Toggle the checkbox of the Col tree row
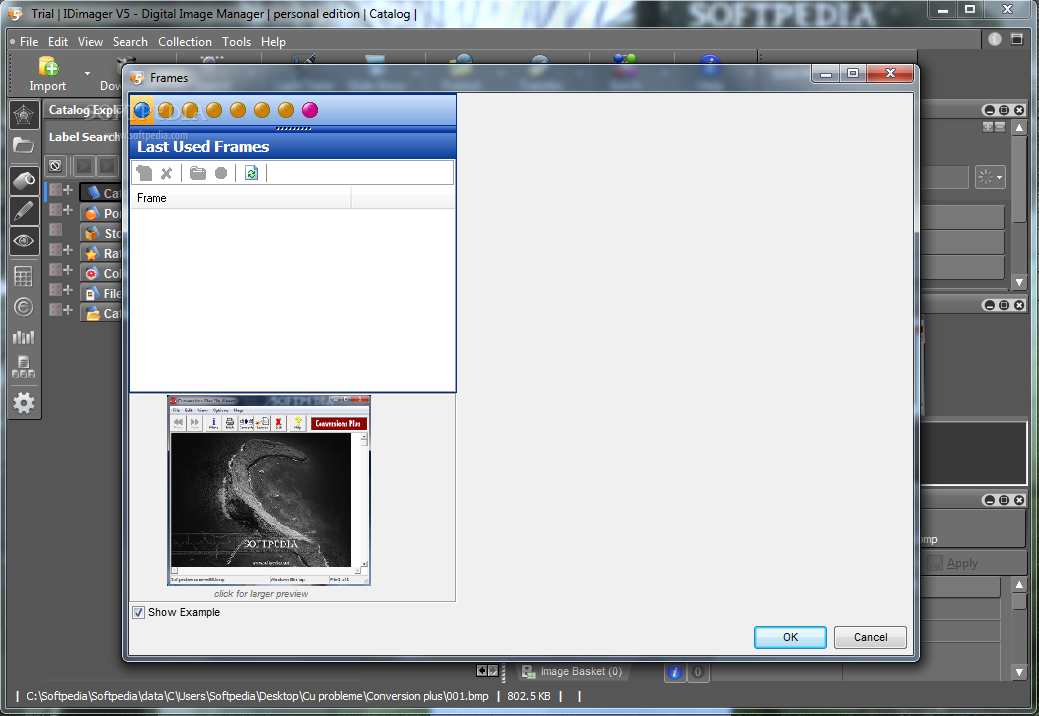Screen dimensions: 1039x716 (55, 269)
